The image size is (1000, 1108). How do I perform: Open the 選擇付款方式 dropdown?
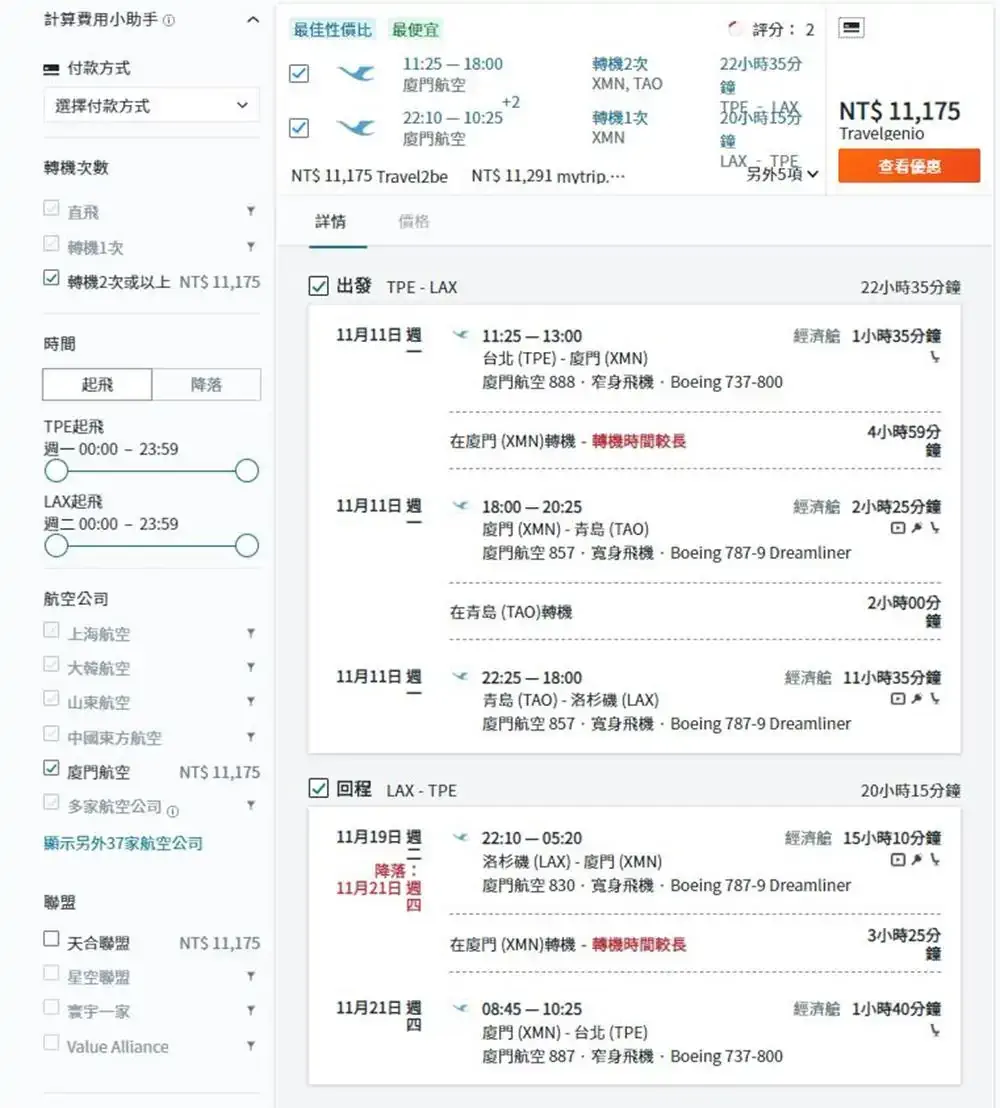click(x=151, y=105)
